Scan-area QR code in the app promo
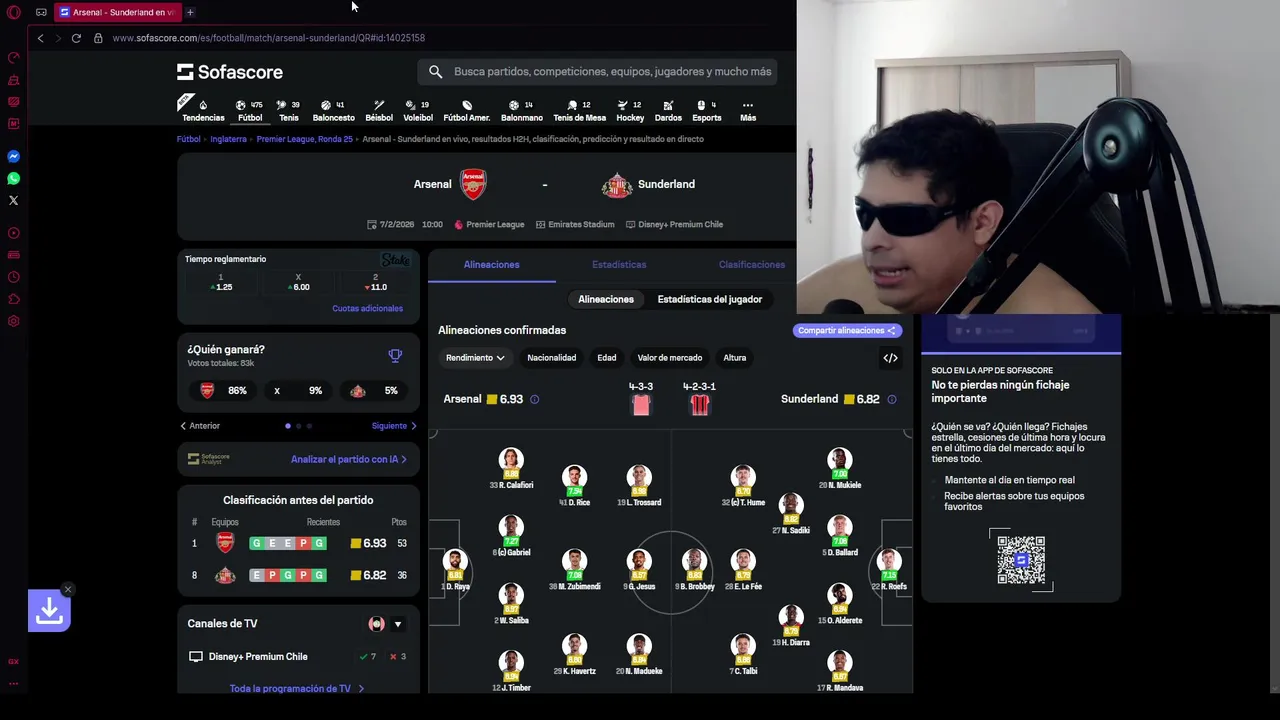Viewport: 1280px width, 720px height. tap(1021, 560)
